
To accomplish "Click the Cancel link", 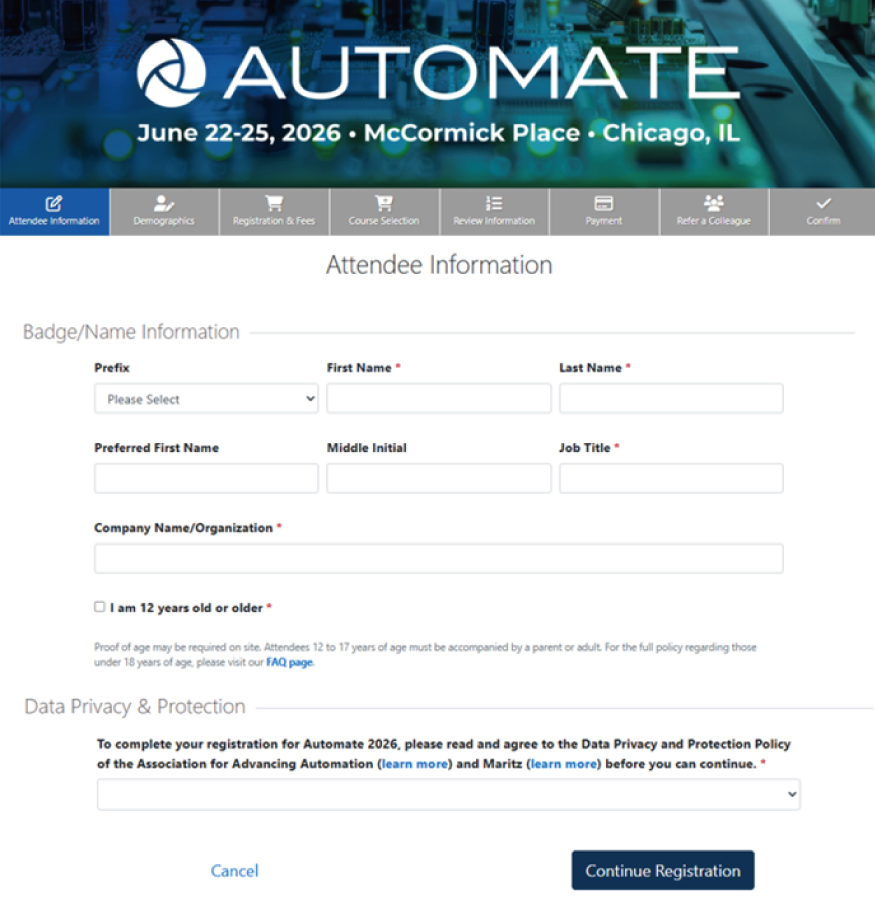I will click(x=234, y=871).
